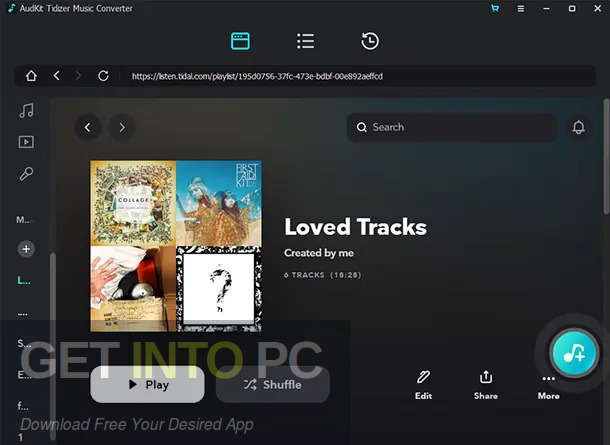Minimize the AudKit window
610x445 pixels.
546,8
